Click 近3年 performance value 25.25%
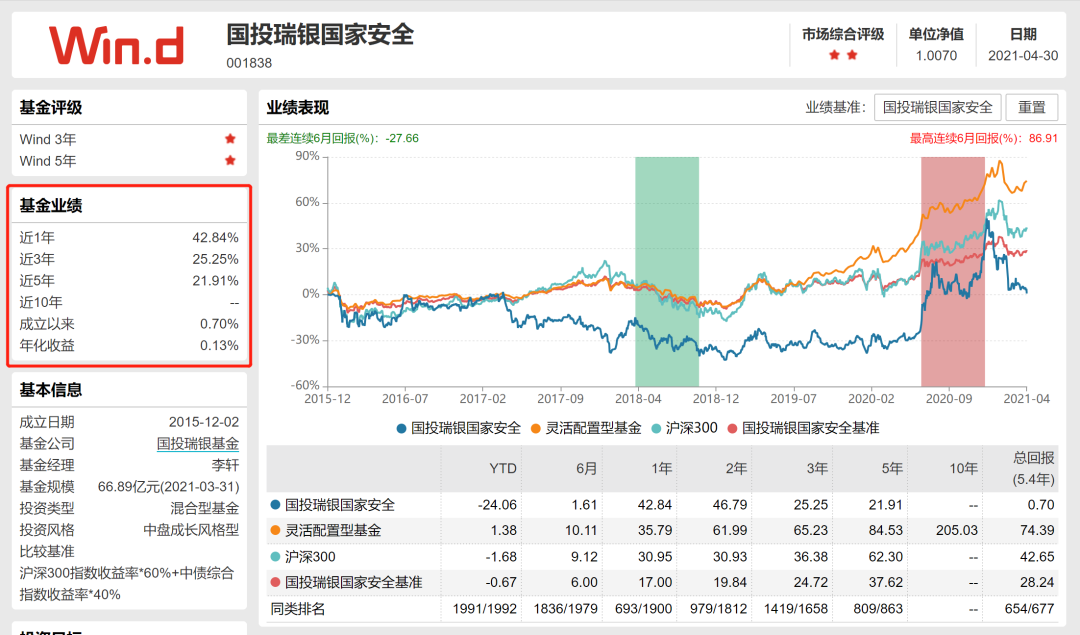1080x635 pixels. (215, 259)
